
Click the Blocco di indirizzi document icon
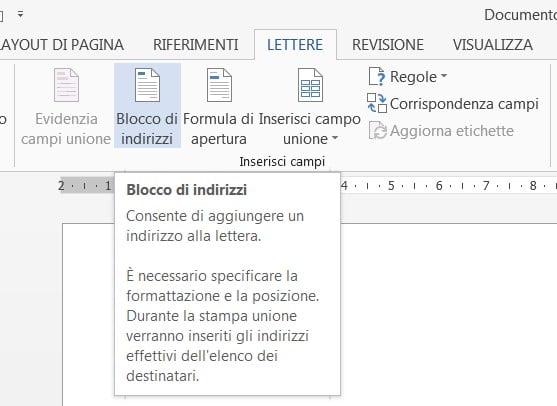[x=147, y=85]
